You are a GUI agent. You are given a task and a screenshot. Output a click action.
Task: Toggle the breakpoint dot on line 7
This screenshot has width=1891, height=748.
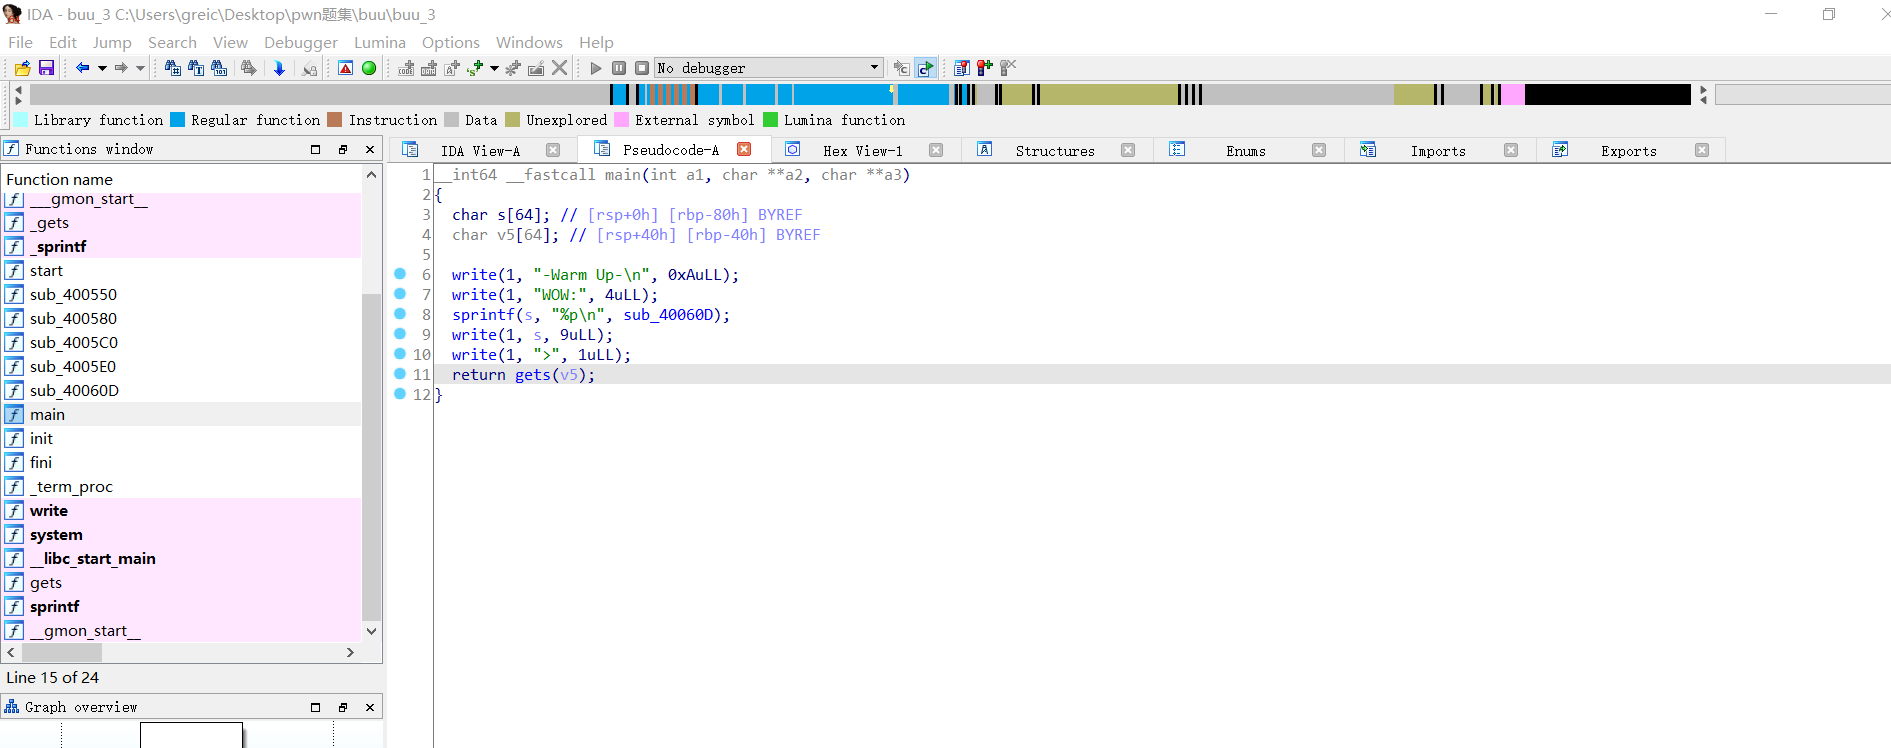(x=400, y=294)
